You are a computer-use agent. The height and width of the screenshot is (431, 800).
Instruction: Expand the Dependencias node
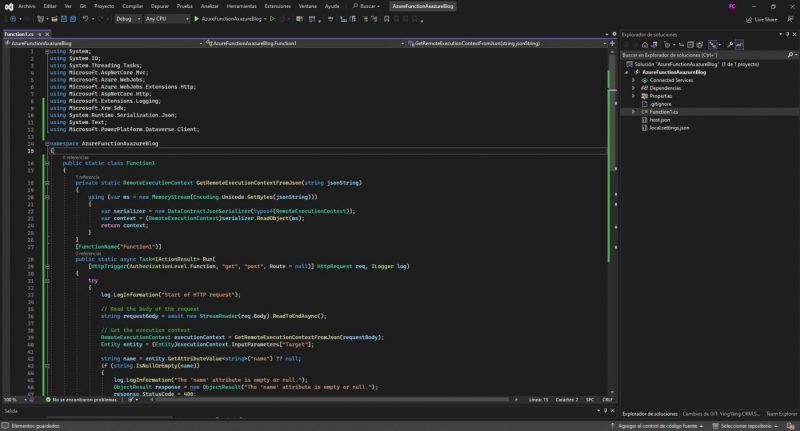click(634, 88)
